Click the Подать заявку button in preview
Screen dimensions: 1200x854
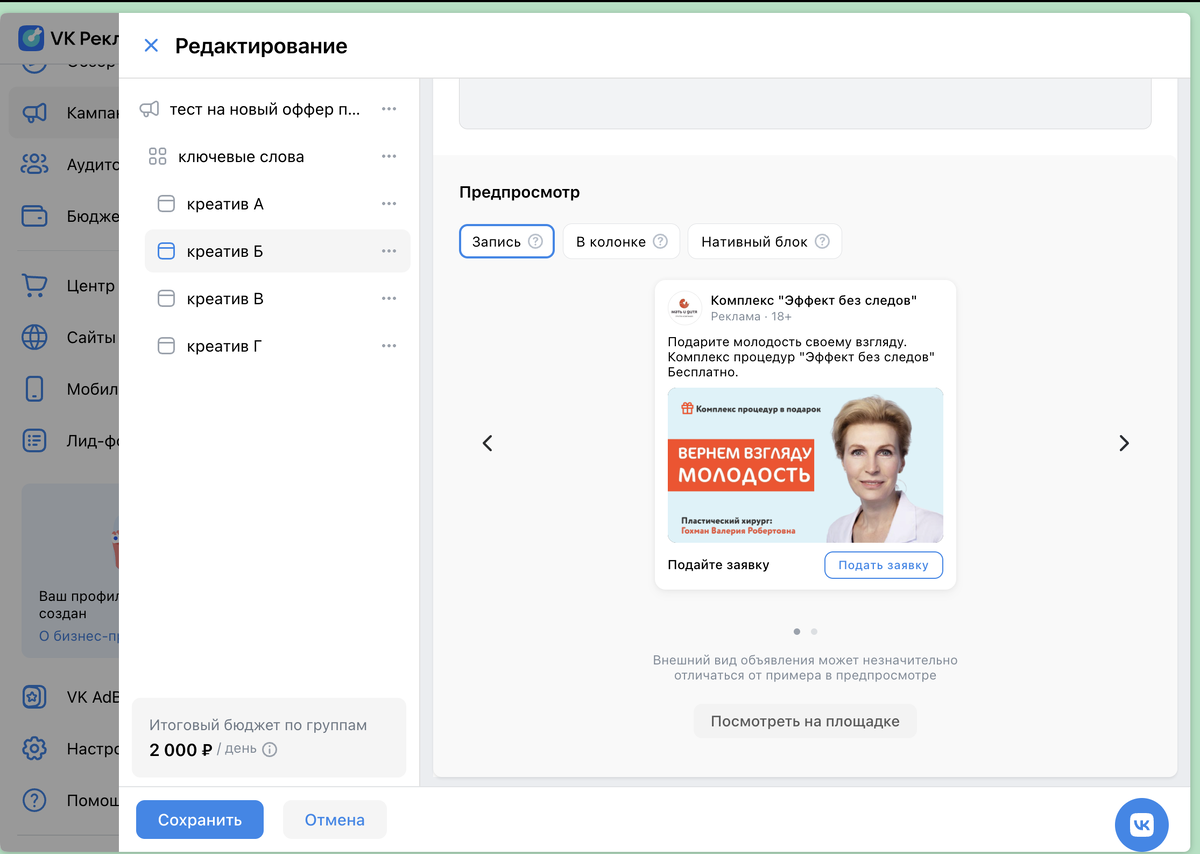pos(884,565)
